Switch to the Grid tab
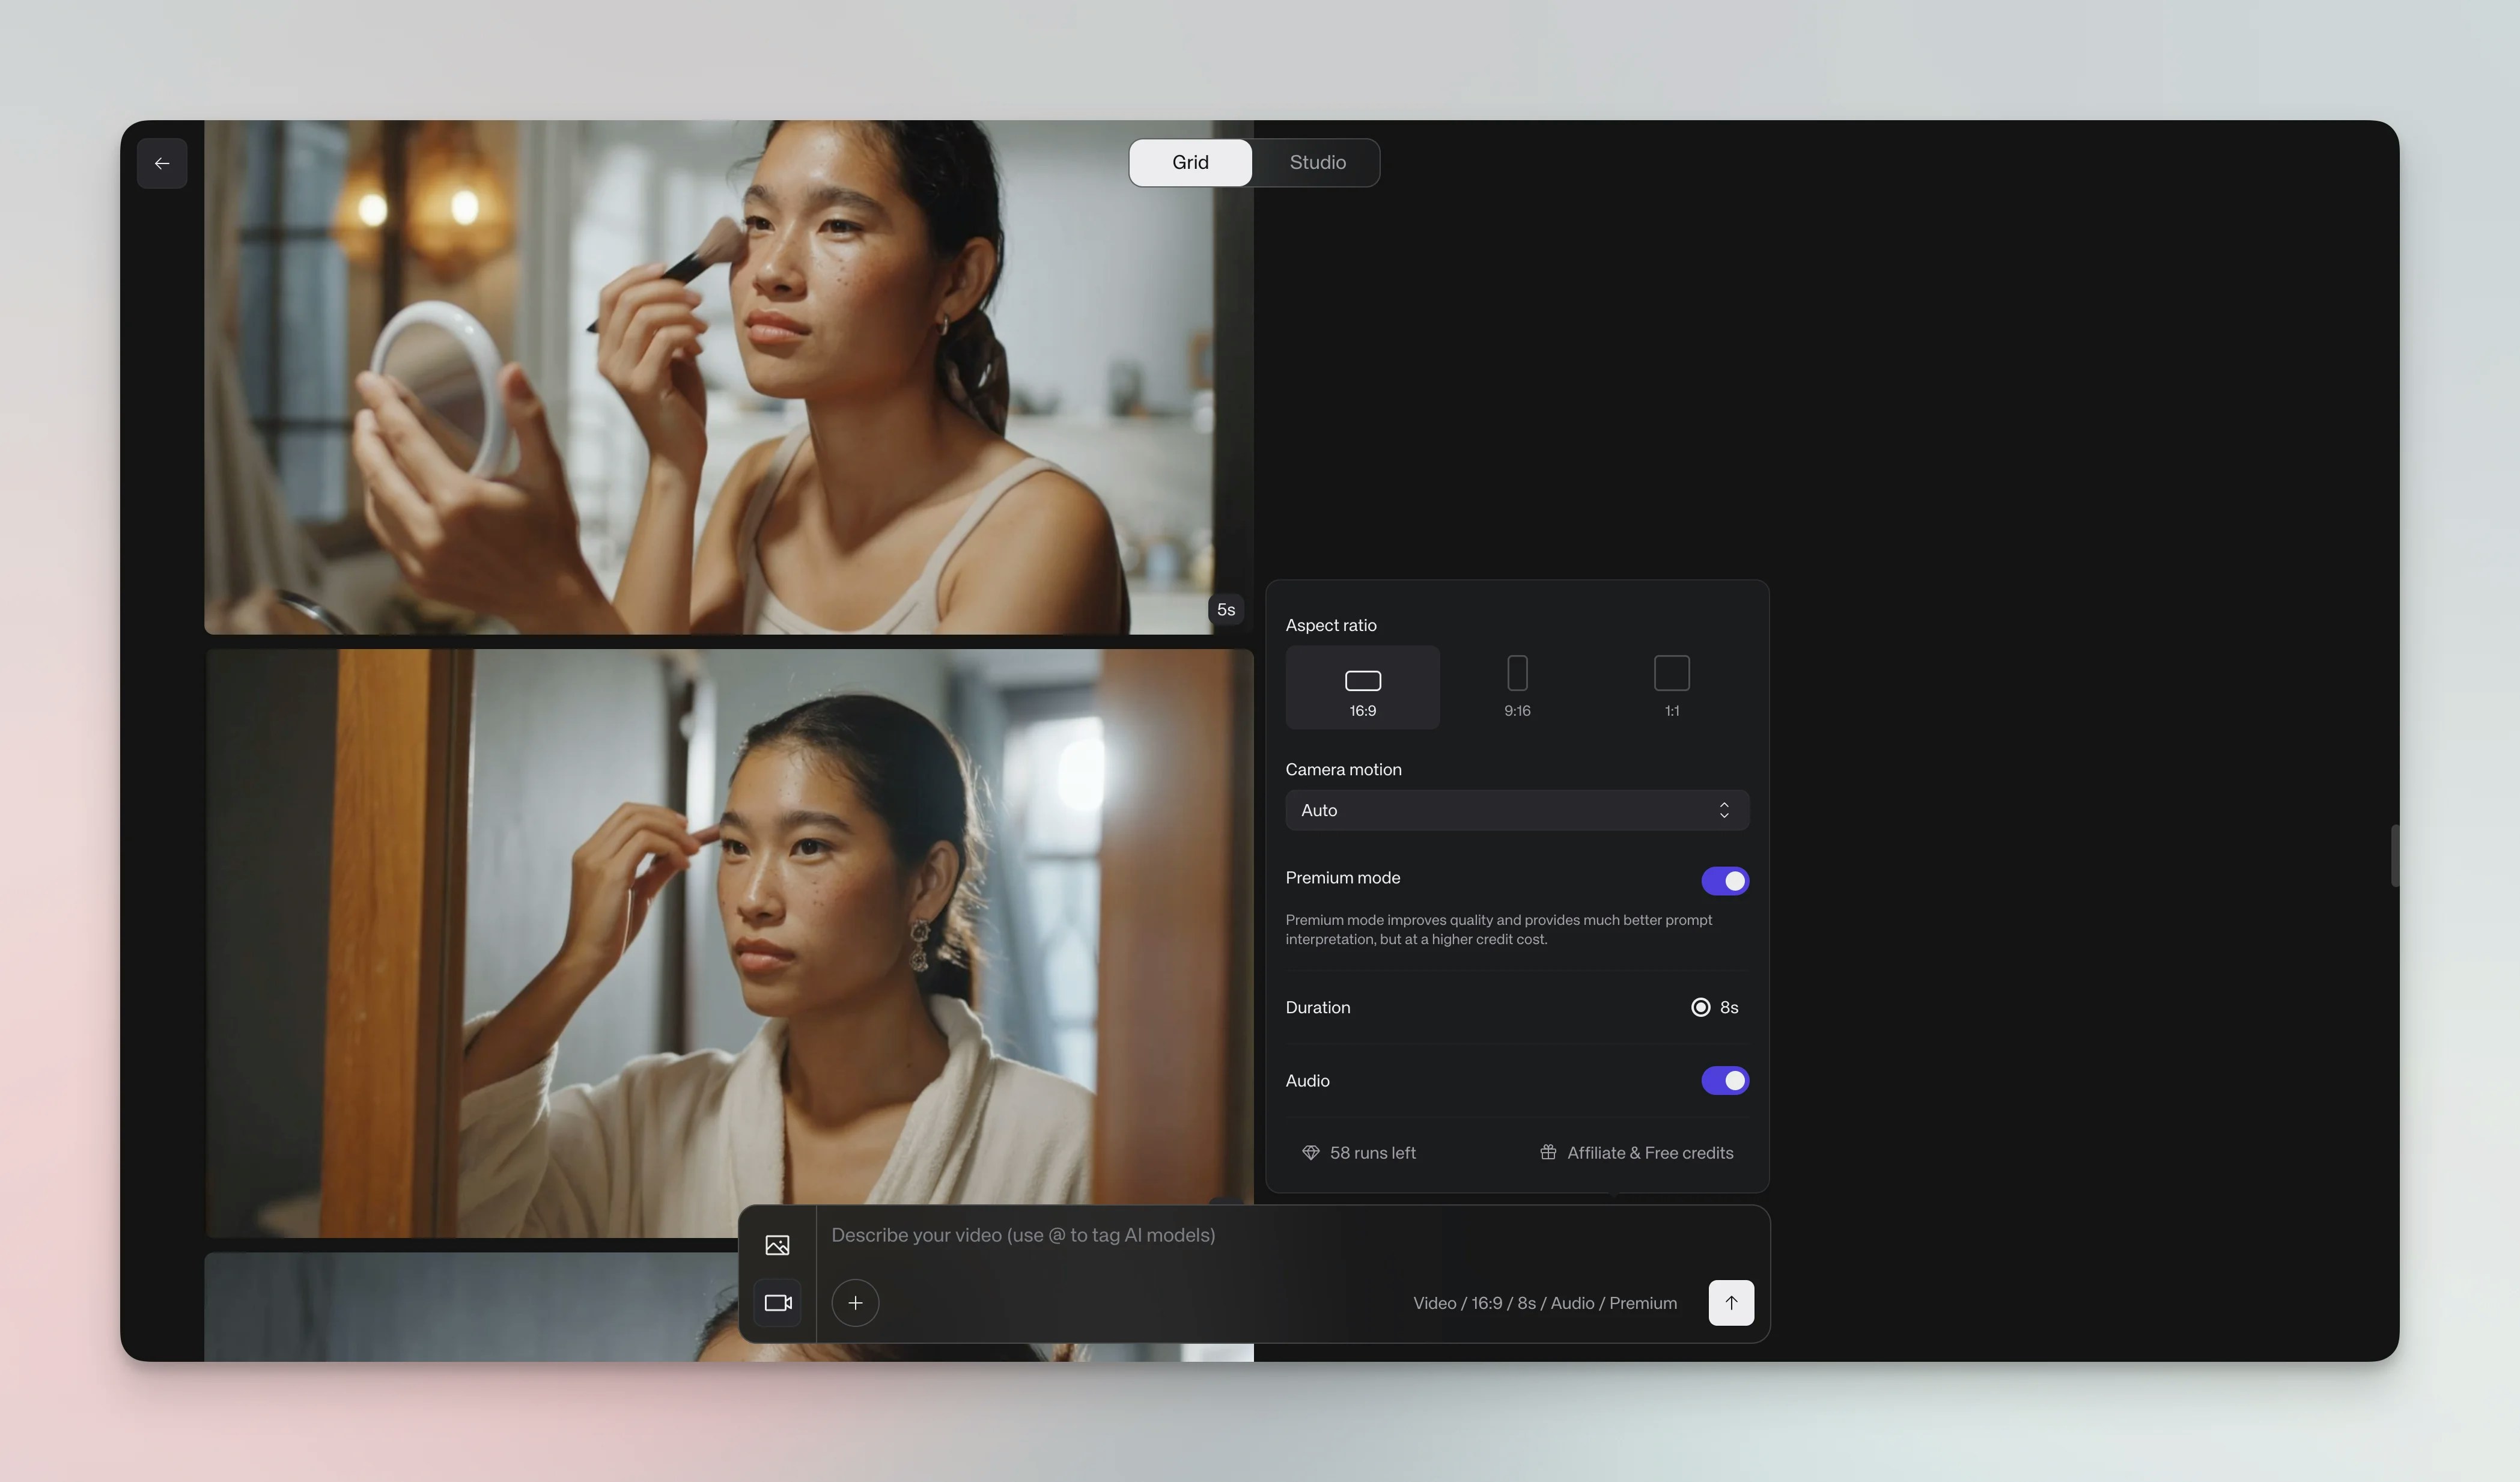 1190,163
